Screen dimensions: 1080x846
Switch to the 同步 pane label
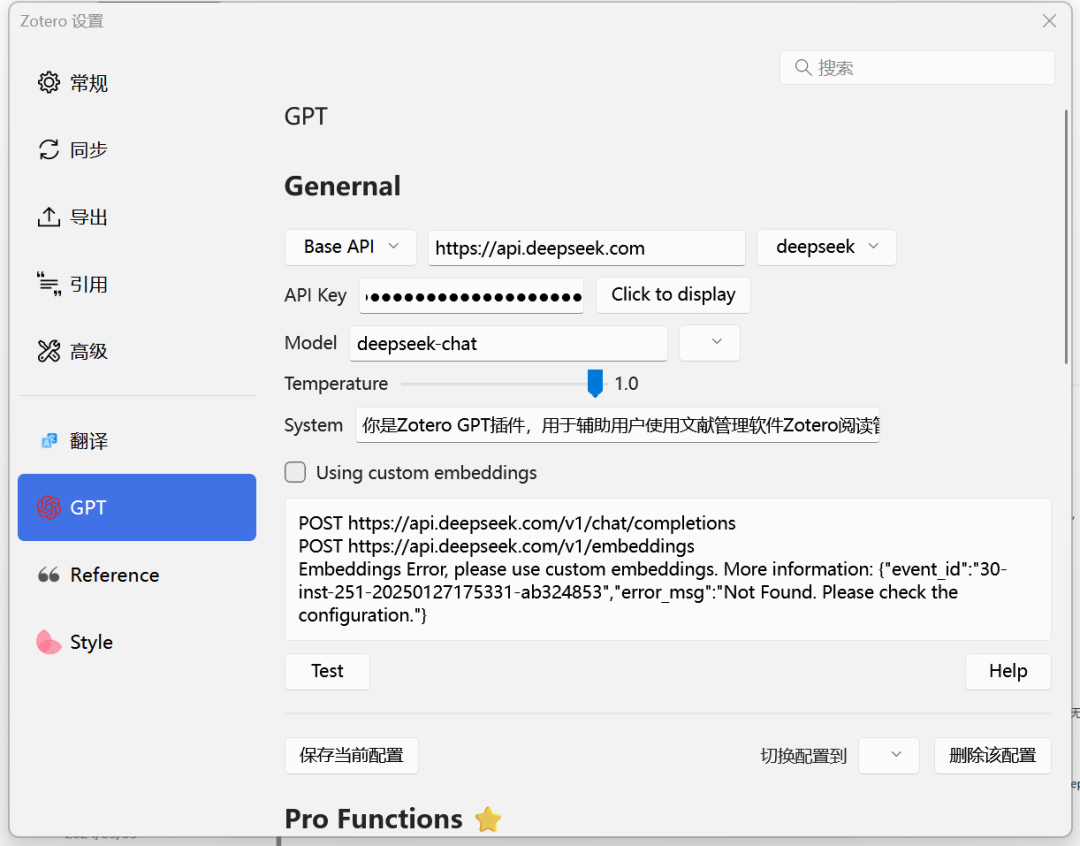click(x=89, y=150)
